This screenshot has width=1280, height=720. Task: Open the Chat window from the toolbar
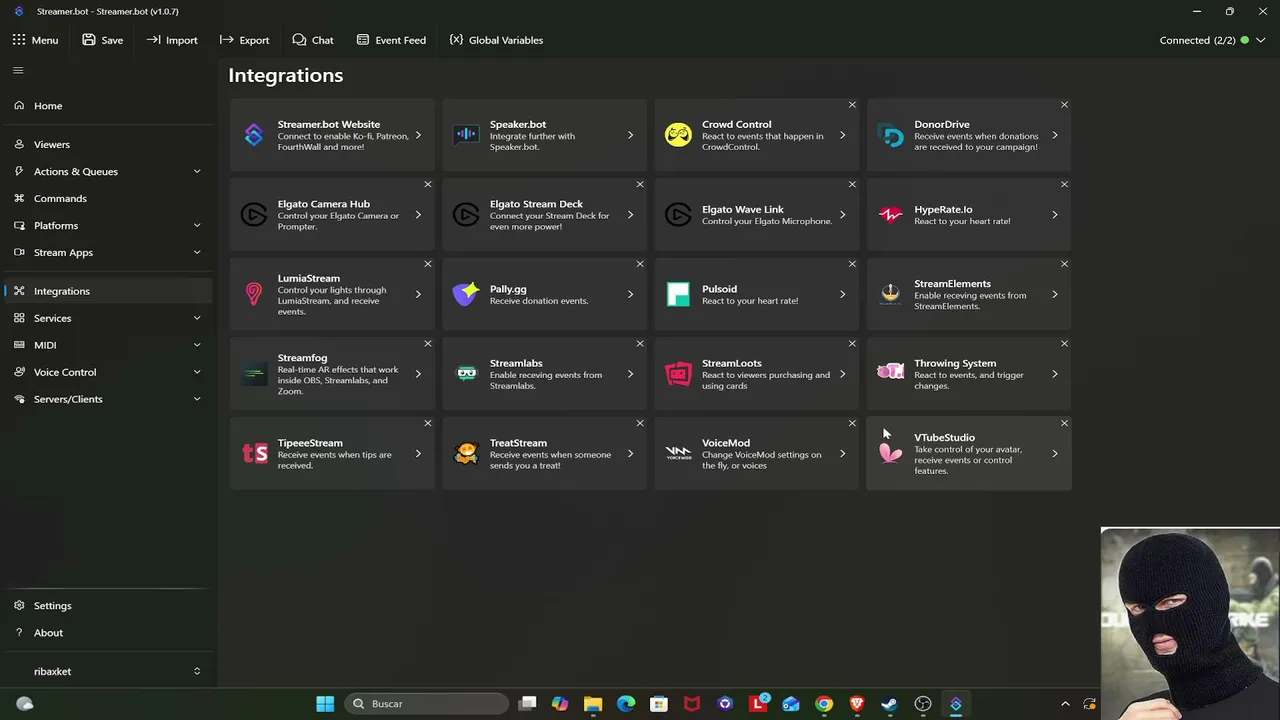313,40
